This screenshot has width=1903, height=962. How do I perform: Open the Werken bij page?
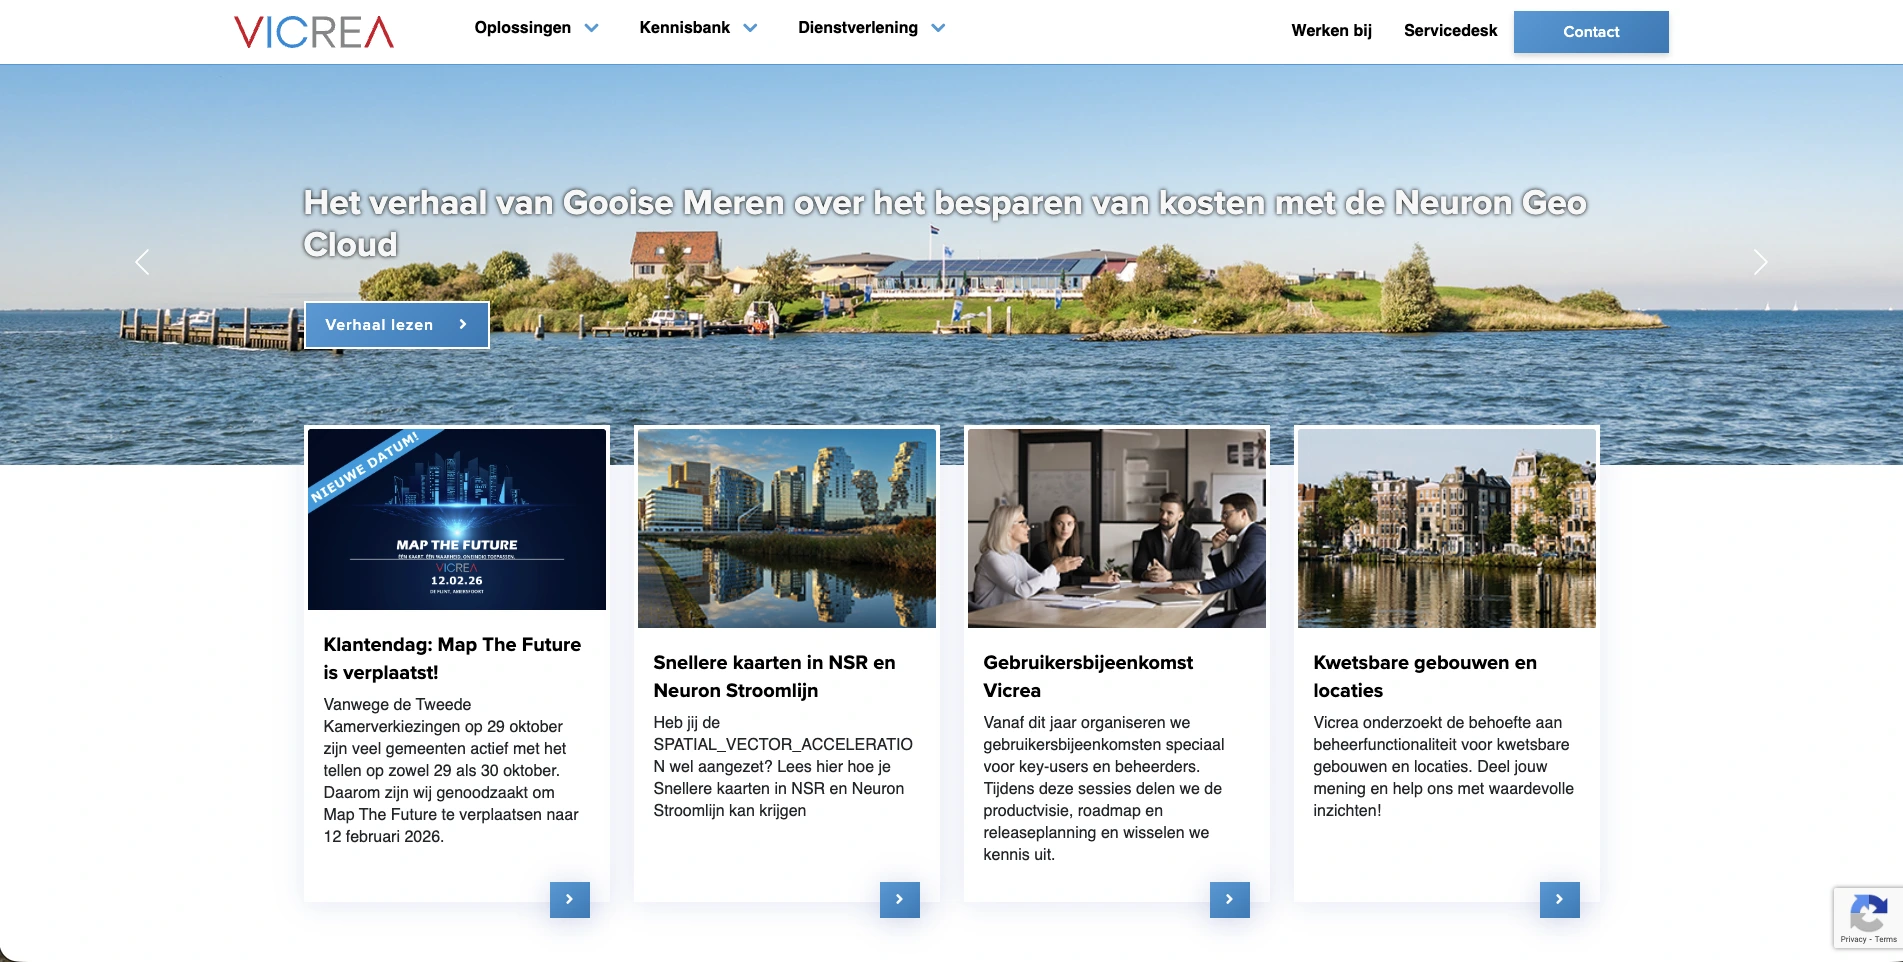tap(1331, 30)
